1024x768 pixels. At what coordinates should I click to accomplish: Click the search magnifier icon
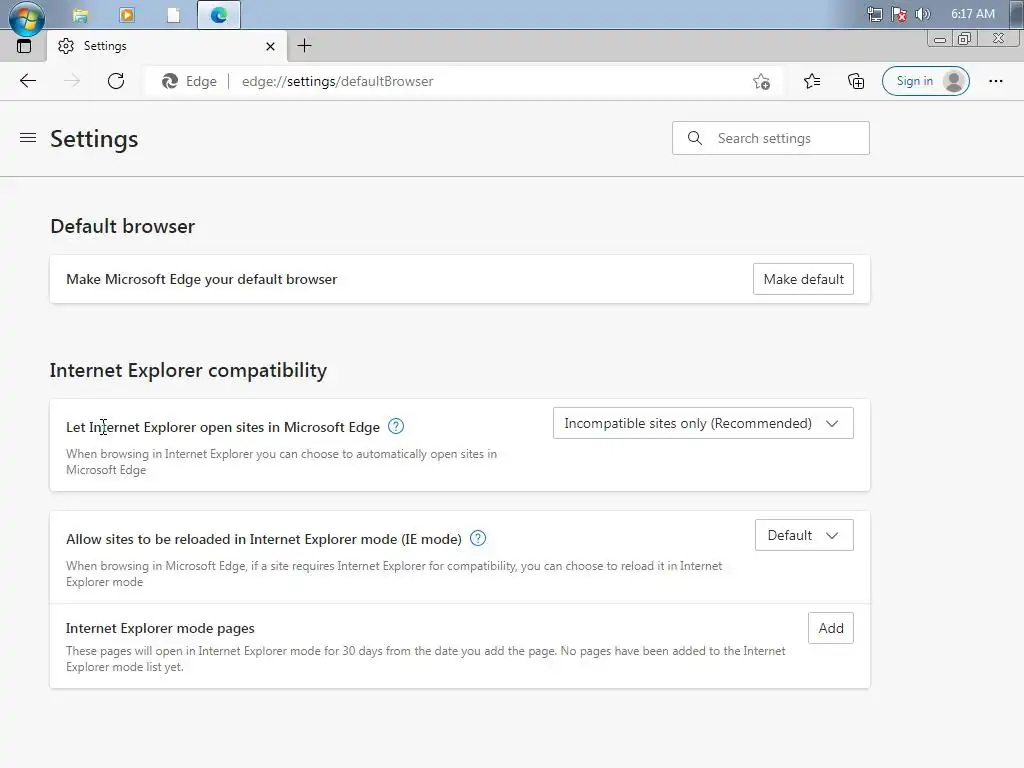695,138
